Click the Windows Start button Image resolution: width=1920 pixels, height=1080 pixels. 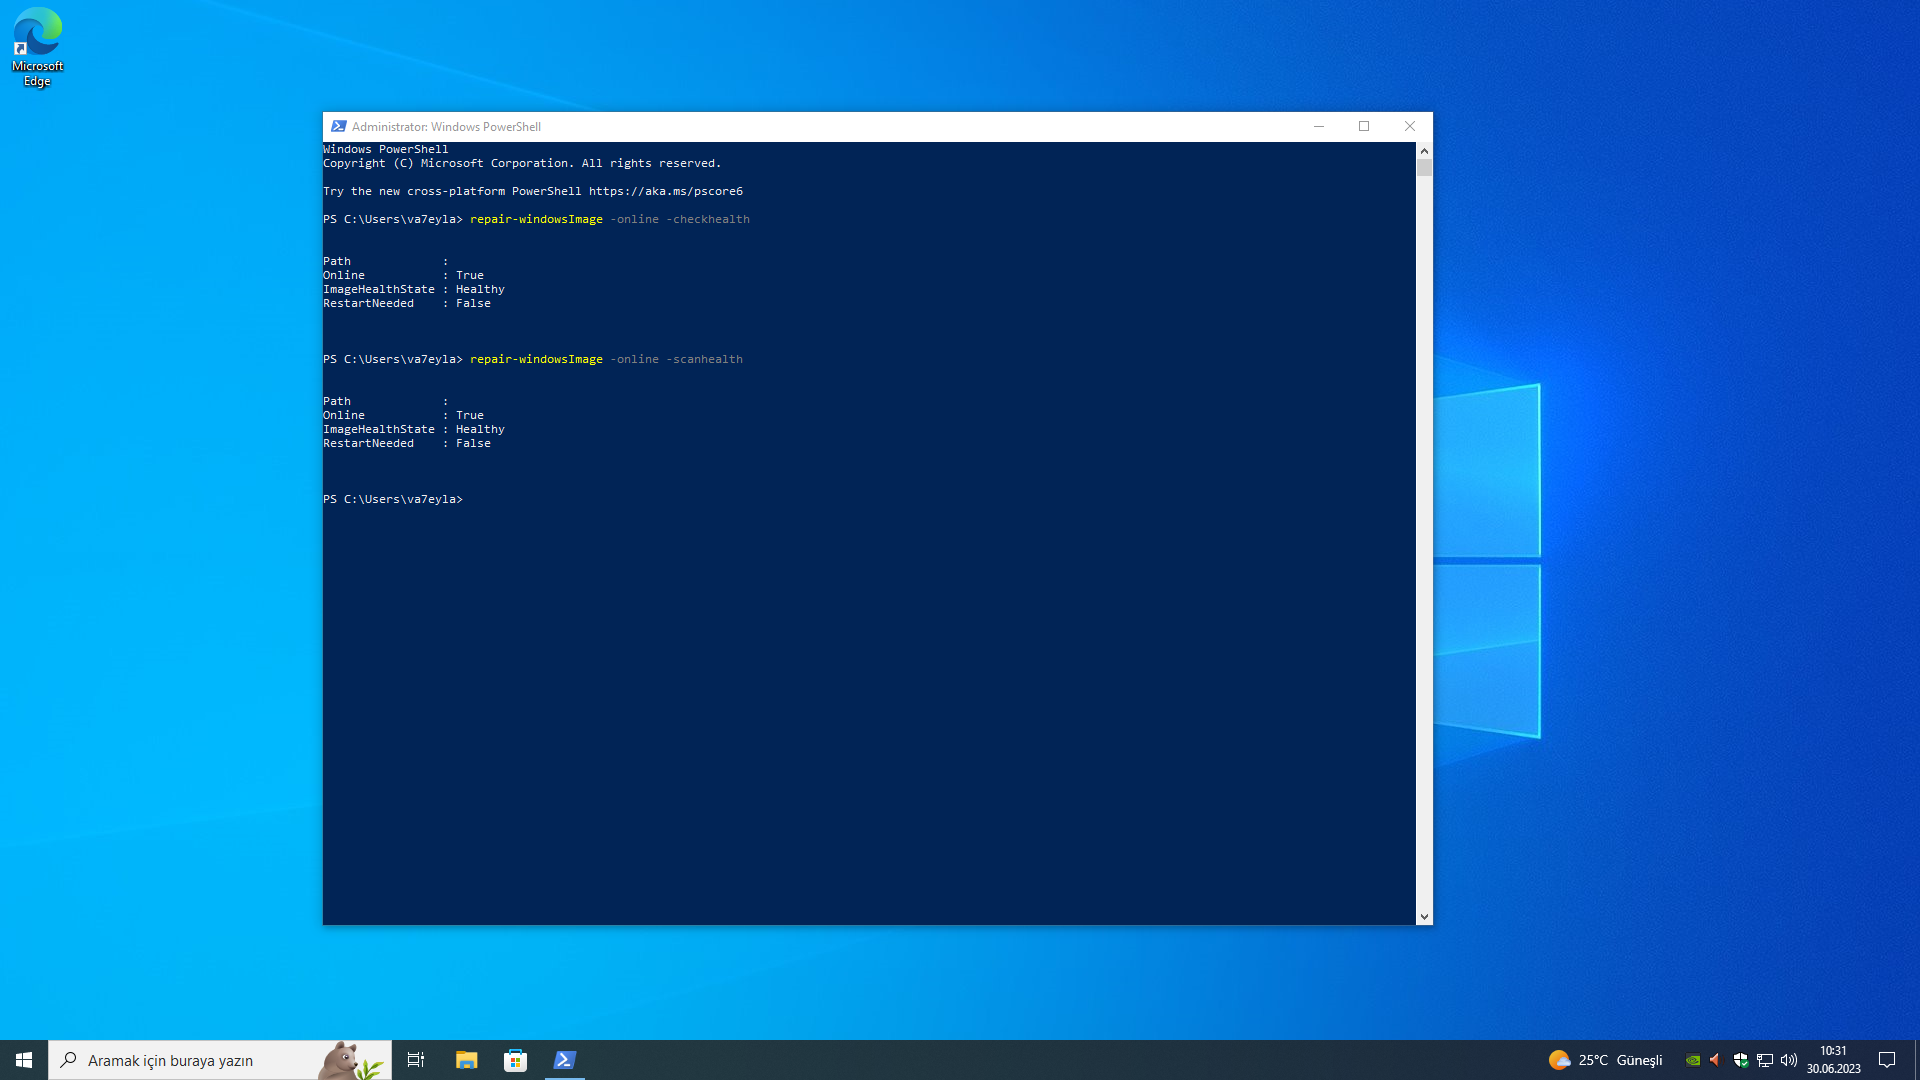pyautogui.click(x=24, y=1060)
